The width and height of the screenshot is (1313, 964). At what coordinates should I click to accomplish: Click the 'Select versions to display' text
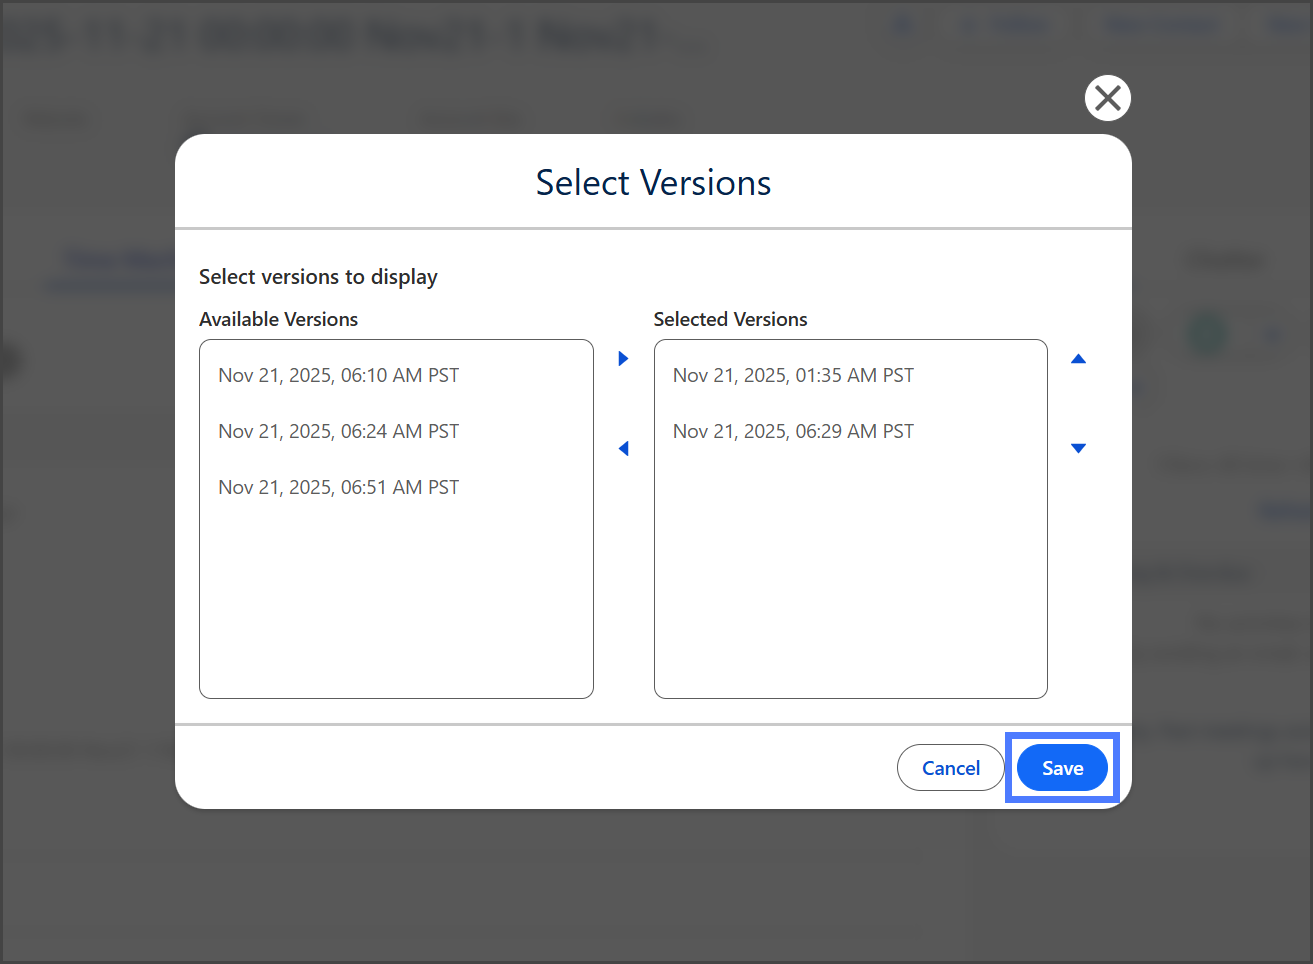pyautogui.click(x=318, y=277)
